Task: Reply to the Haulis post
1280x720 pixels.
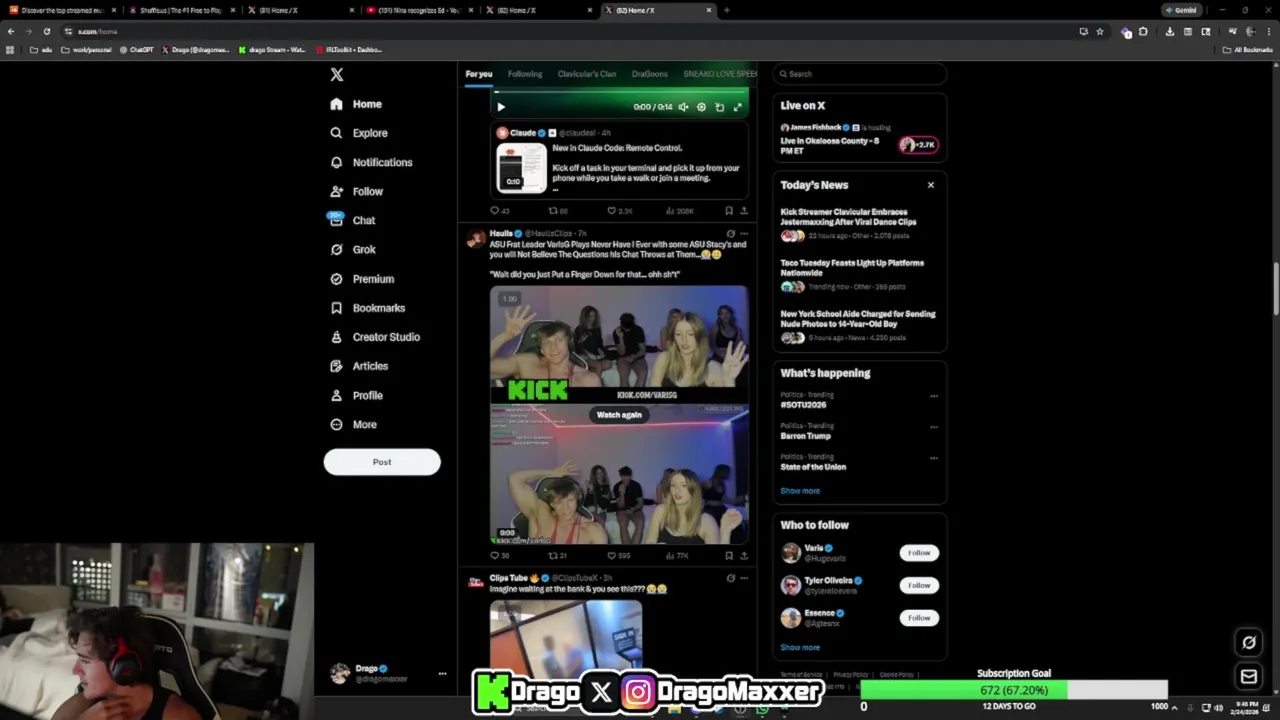Action: point(499,556)
